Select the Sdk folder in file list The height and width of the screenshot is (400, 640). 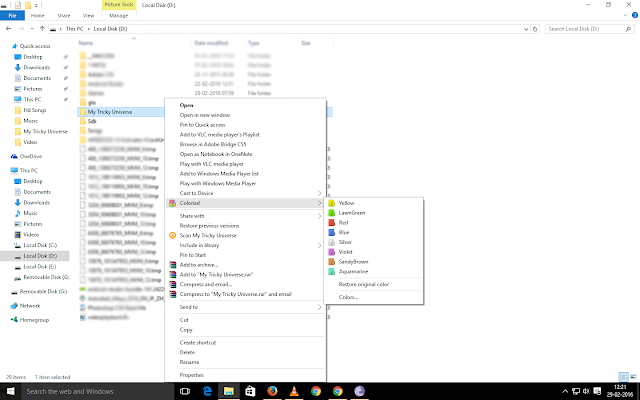pos(92,121)
